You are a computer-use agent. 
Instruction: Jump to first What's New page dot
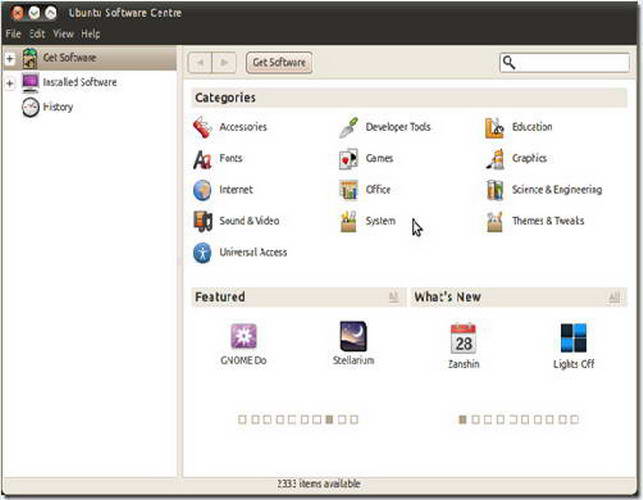[x=462, y=420]
